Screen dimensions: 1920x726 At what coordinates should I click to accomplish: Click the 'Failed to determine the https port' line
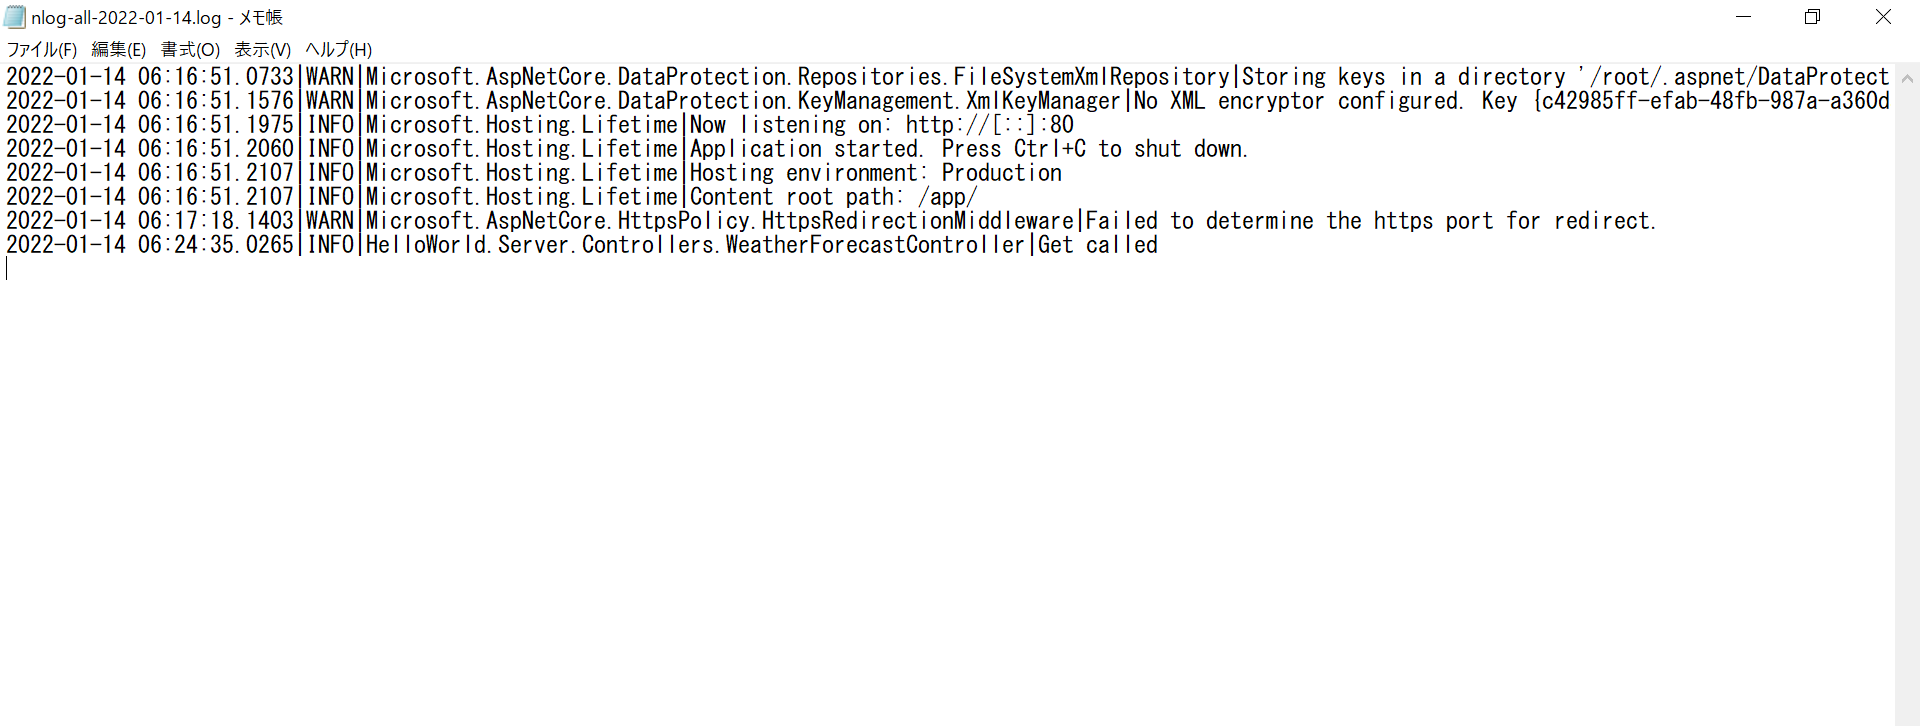tap(831, 221)
